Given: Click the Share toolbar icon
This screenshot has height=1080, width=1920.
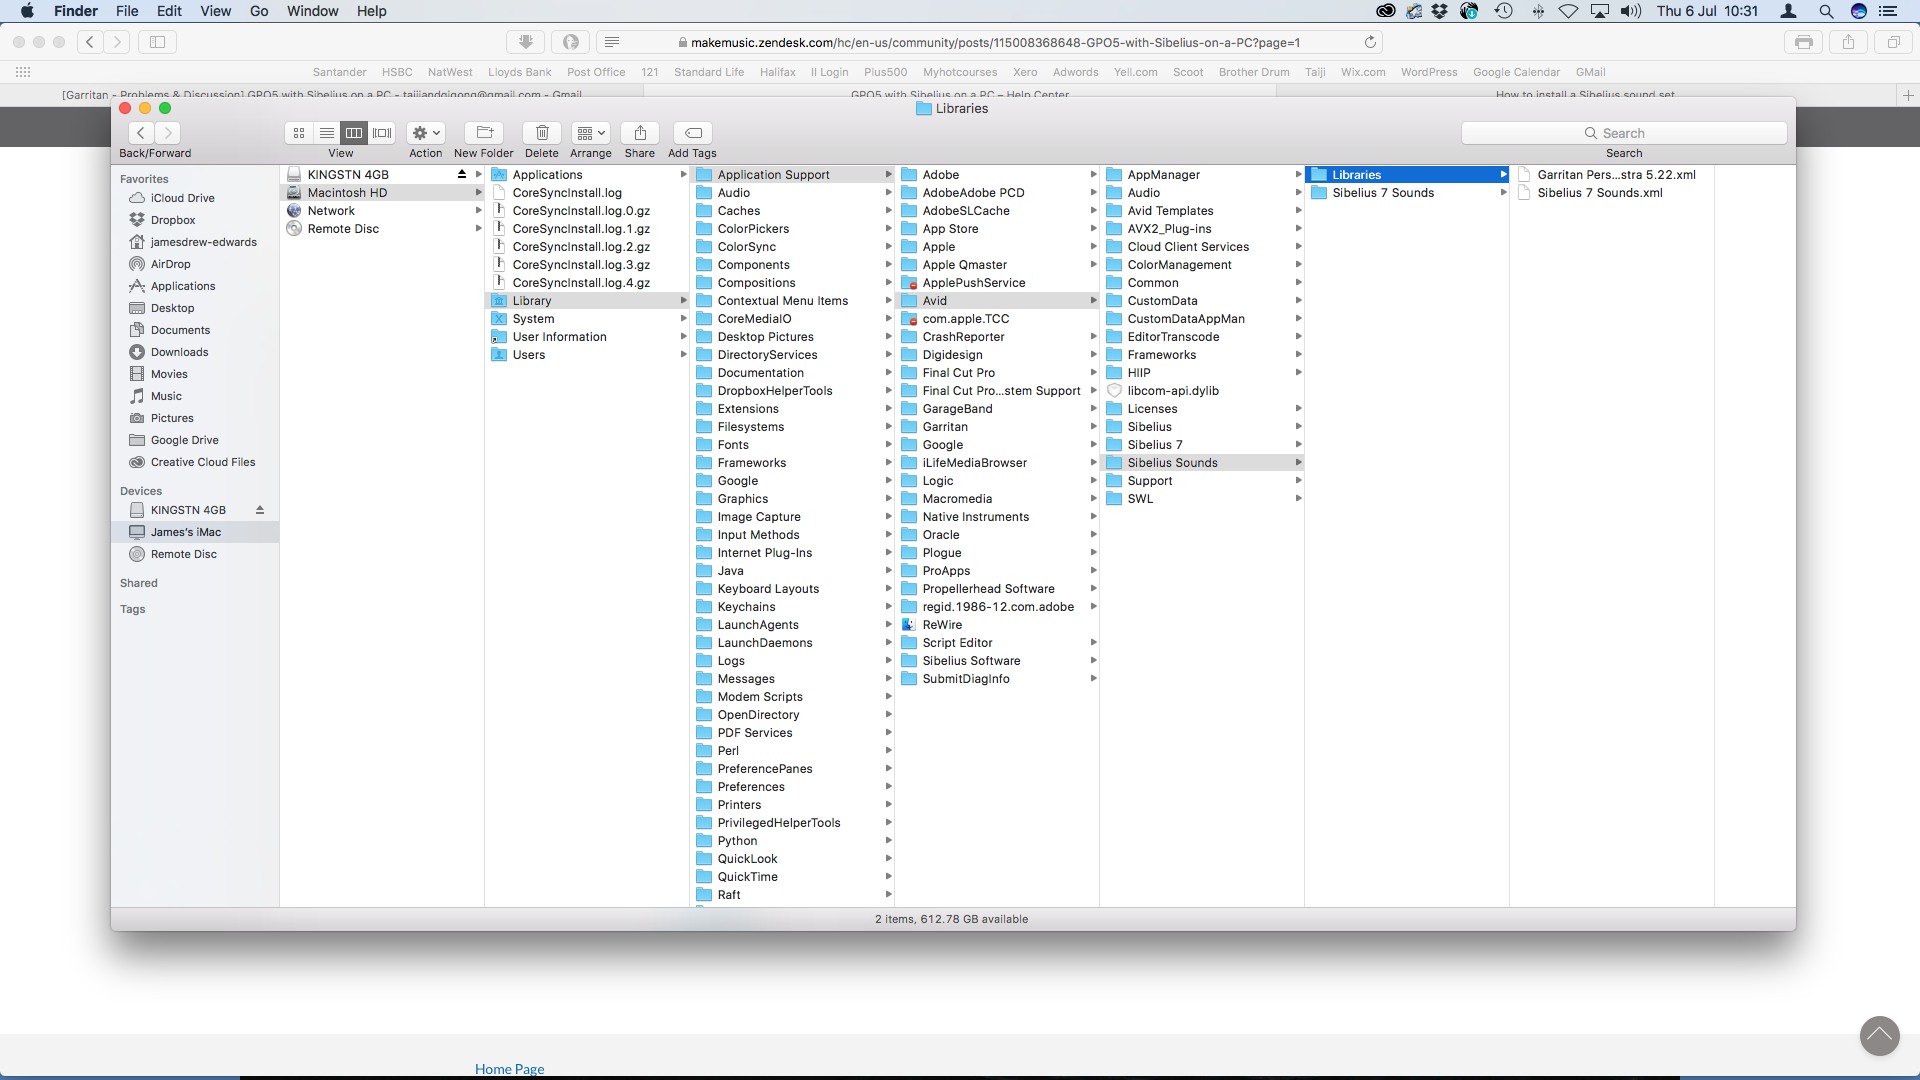Looking at the screenshot, I should pos(640,133).
